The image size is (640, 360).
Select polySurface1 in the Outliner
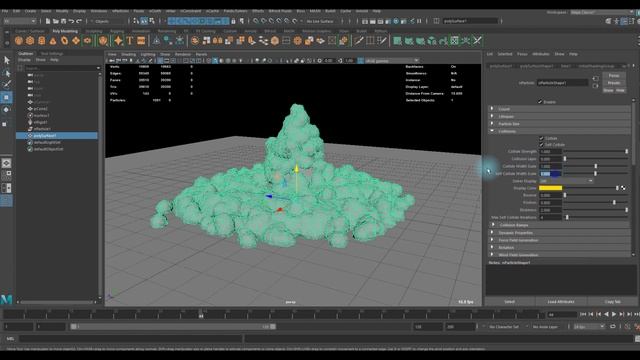coord(57,136)
